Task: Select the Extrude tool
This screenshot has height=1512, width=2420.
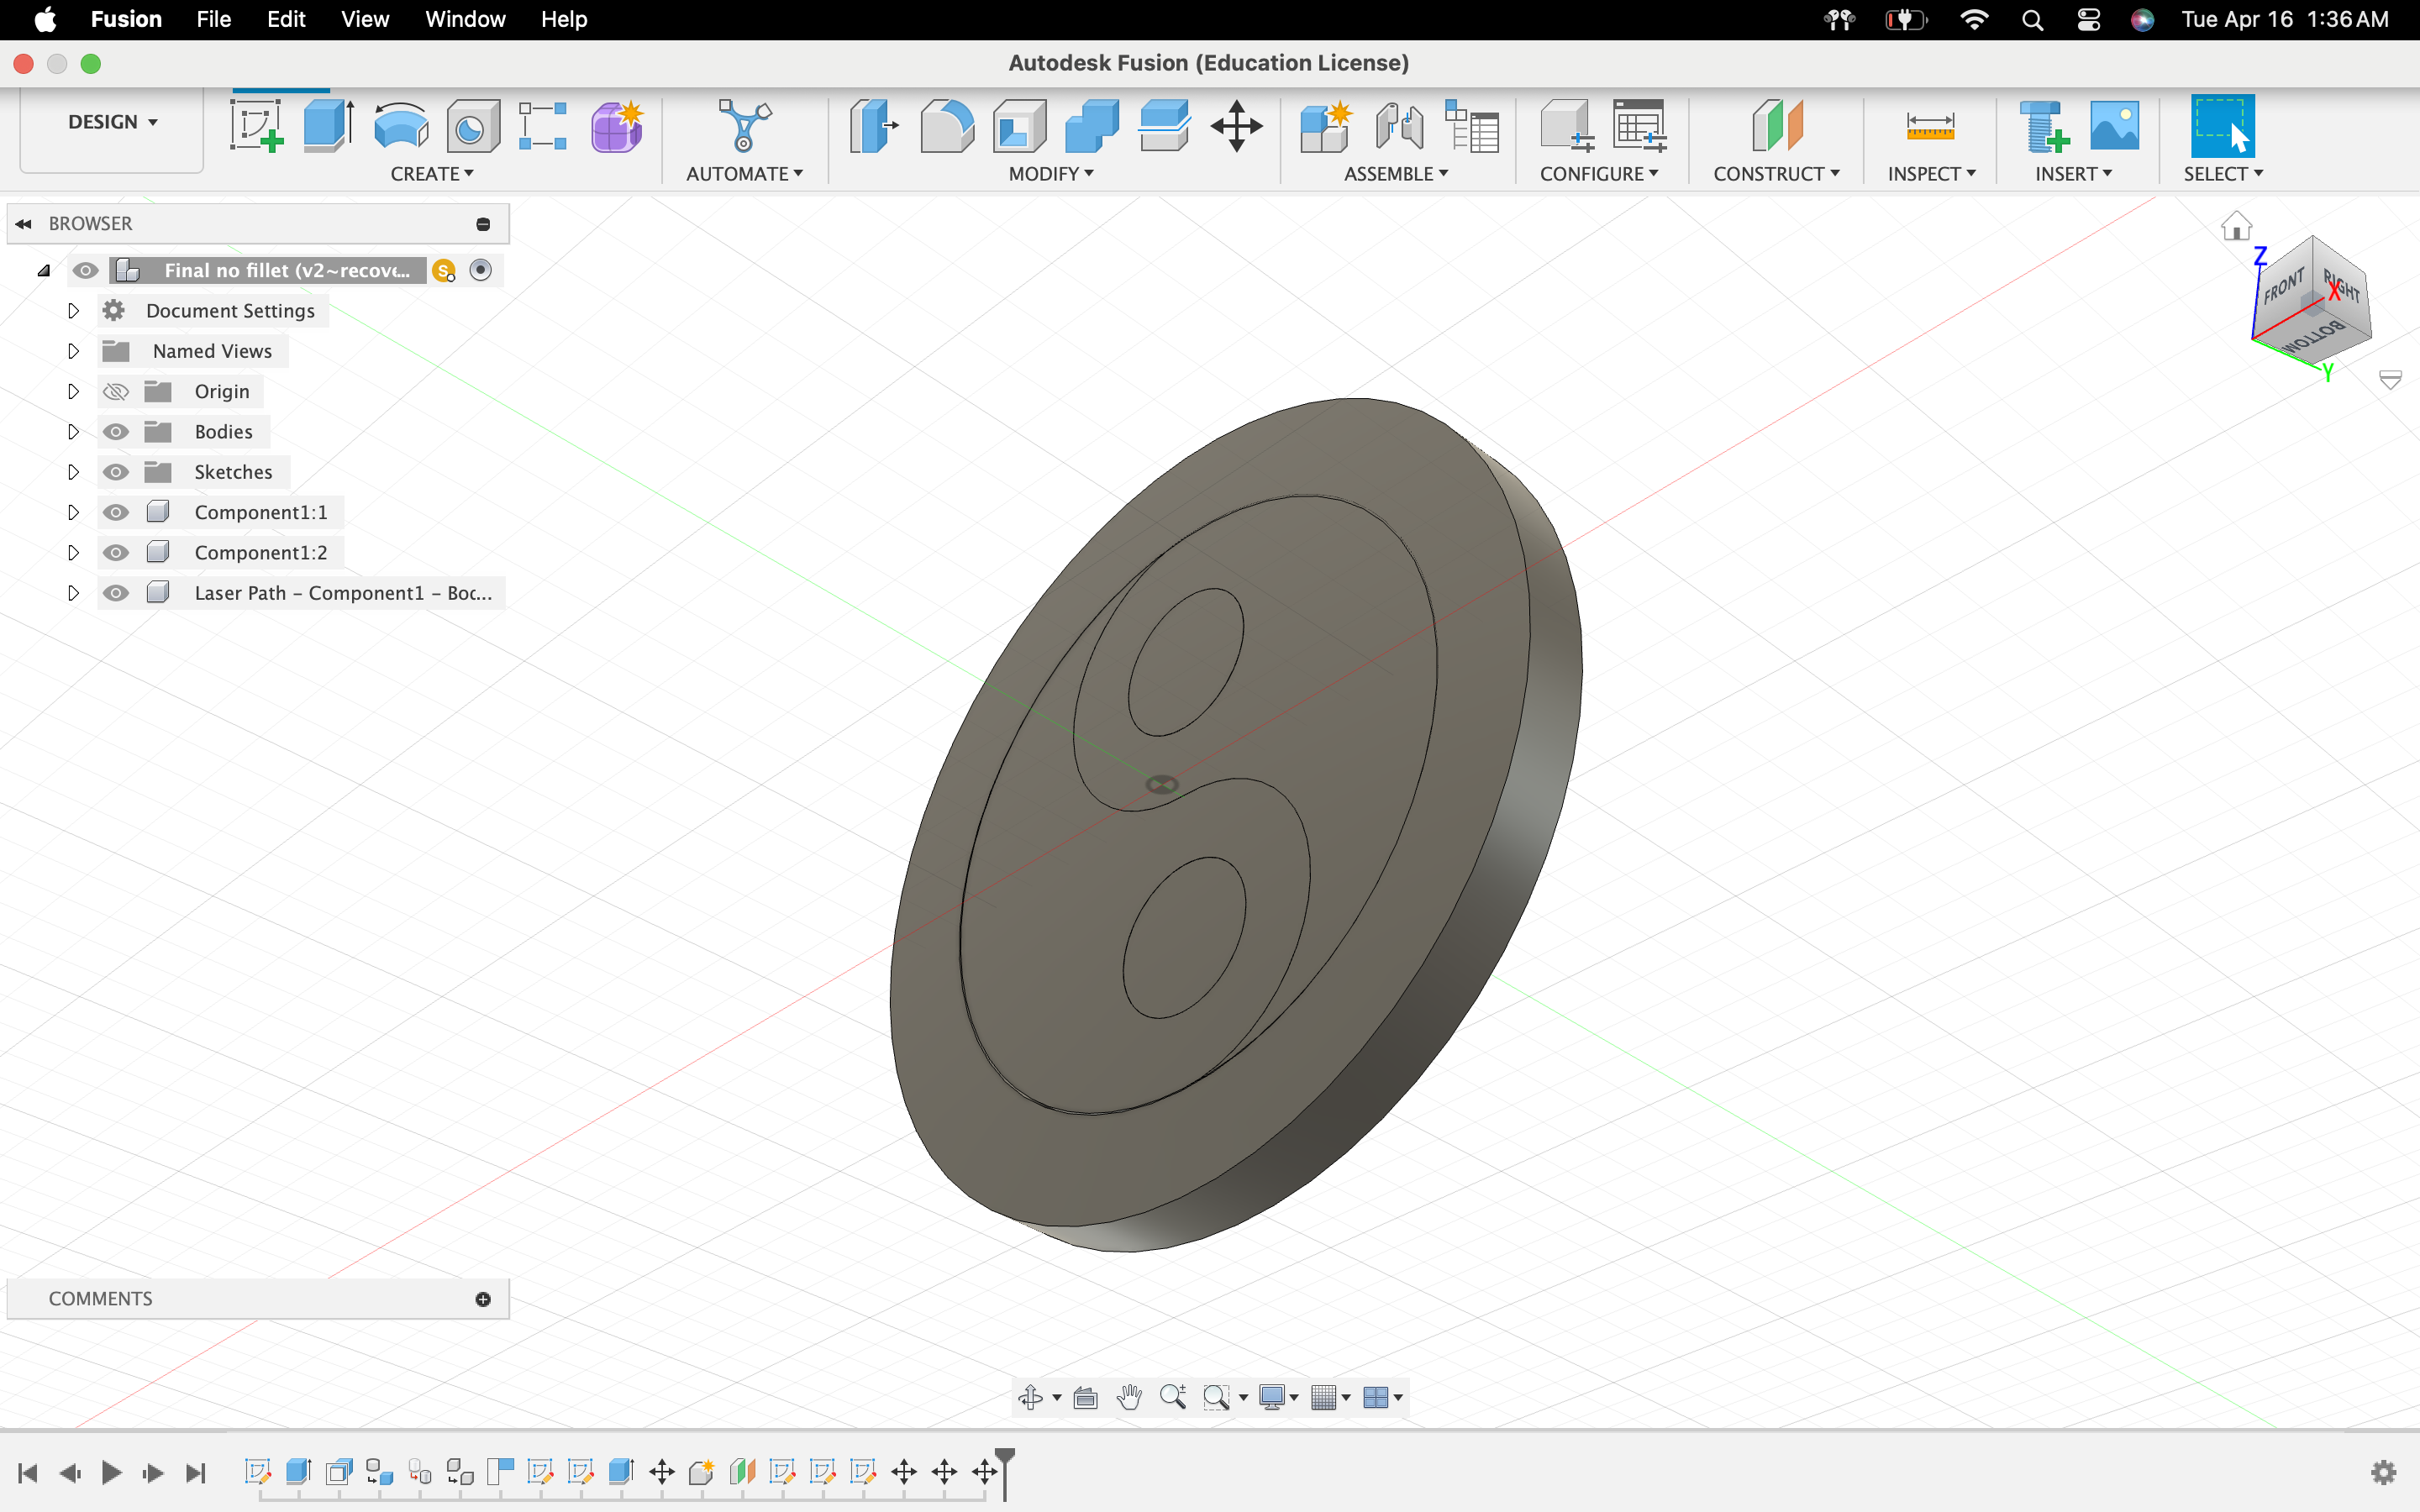Action: click(328, 127)
